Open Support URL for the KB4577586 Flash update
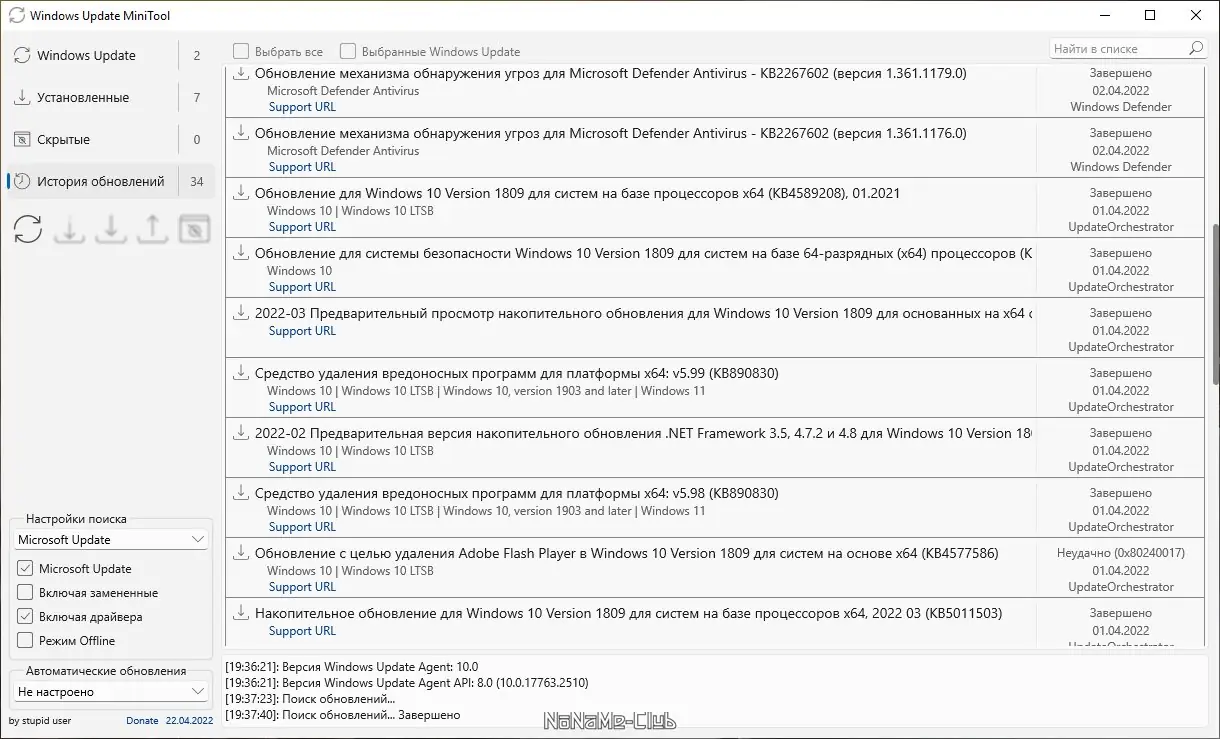This screenshot has width=1220, height=739. click(302, 587)
